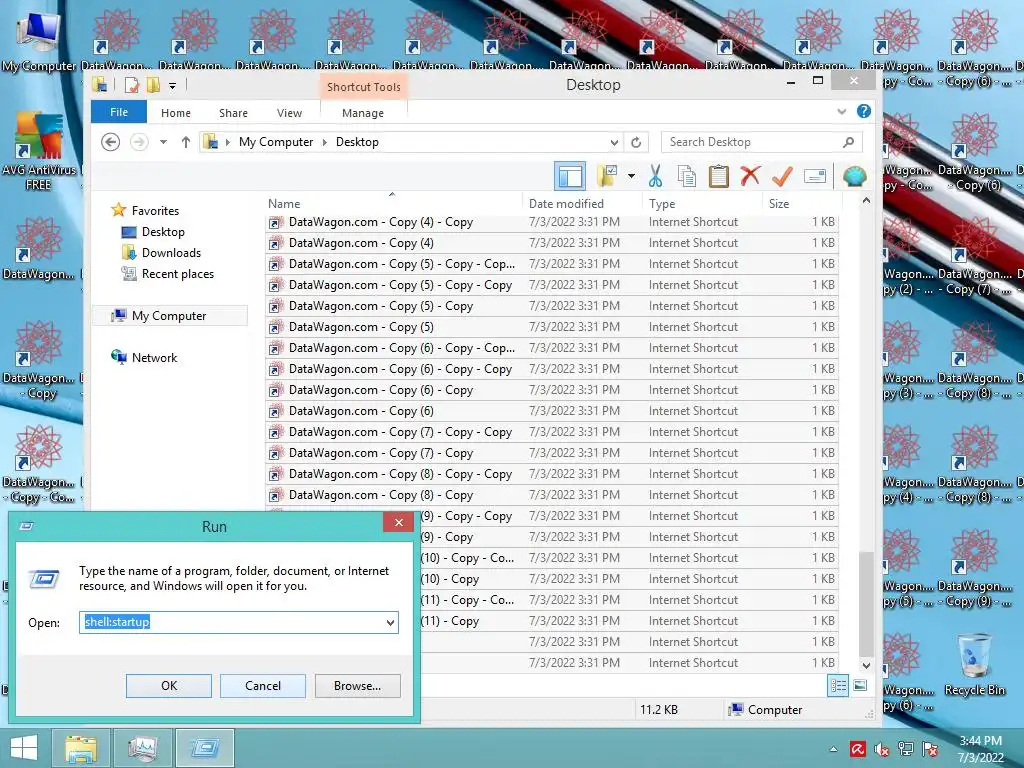Image resolution: width=1024 pixels, height=768 pixels.
Task: Go up one folder level arrow
Action: (186, 142)
